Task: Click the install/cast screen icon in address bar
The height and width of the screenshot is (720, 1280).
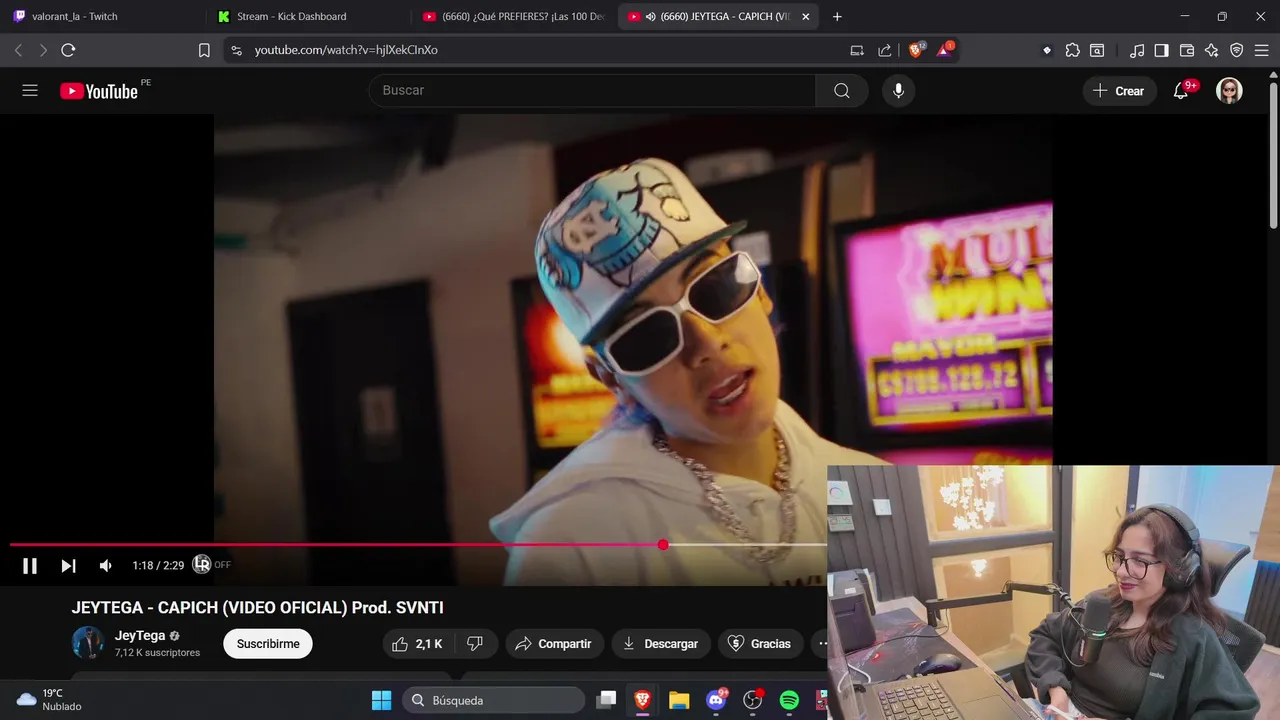Action: coord(857,50)
